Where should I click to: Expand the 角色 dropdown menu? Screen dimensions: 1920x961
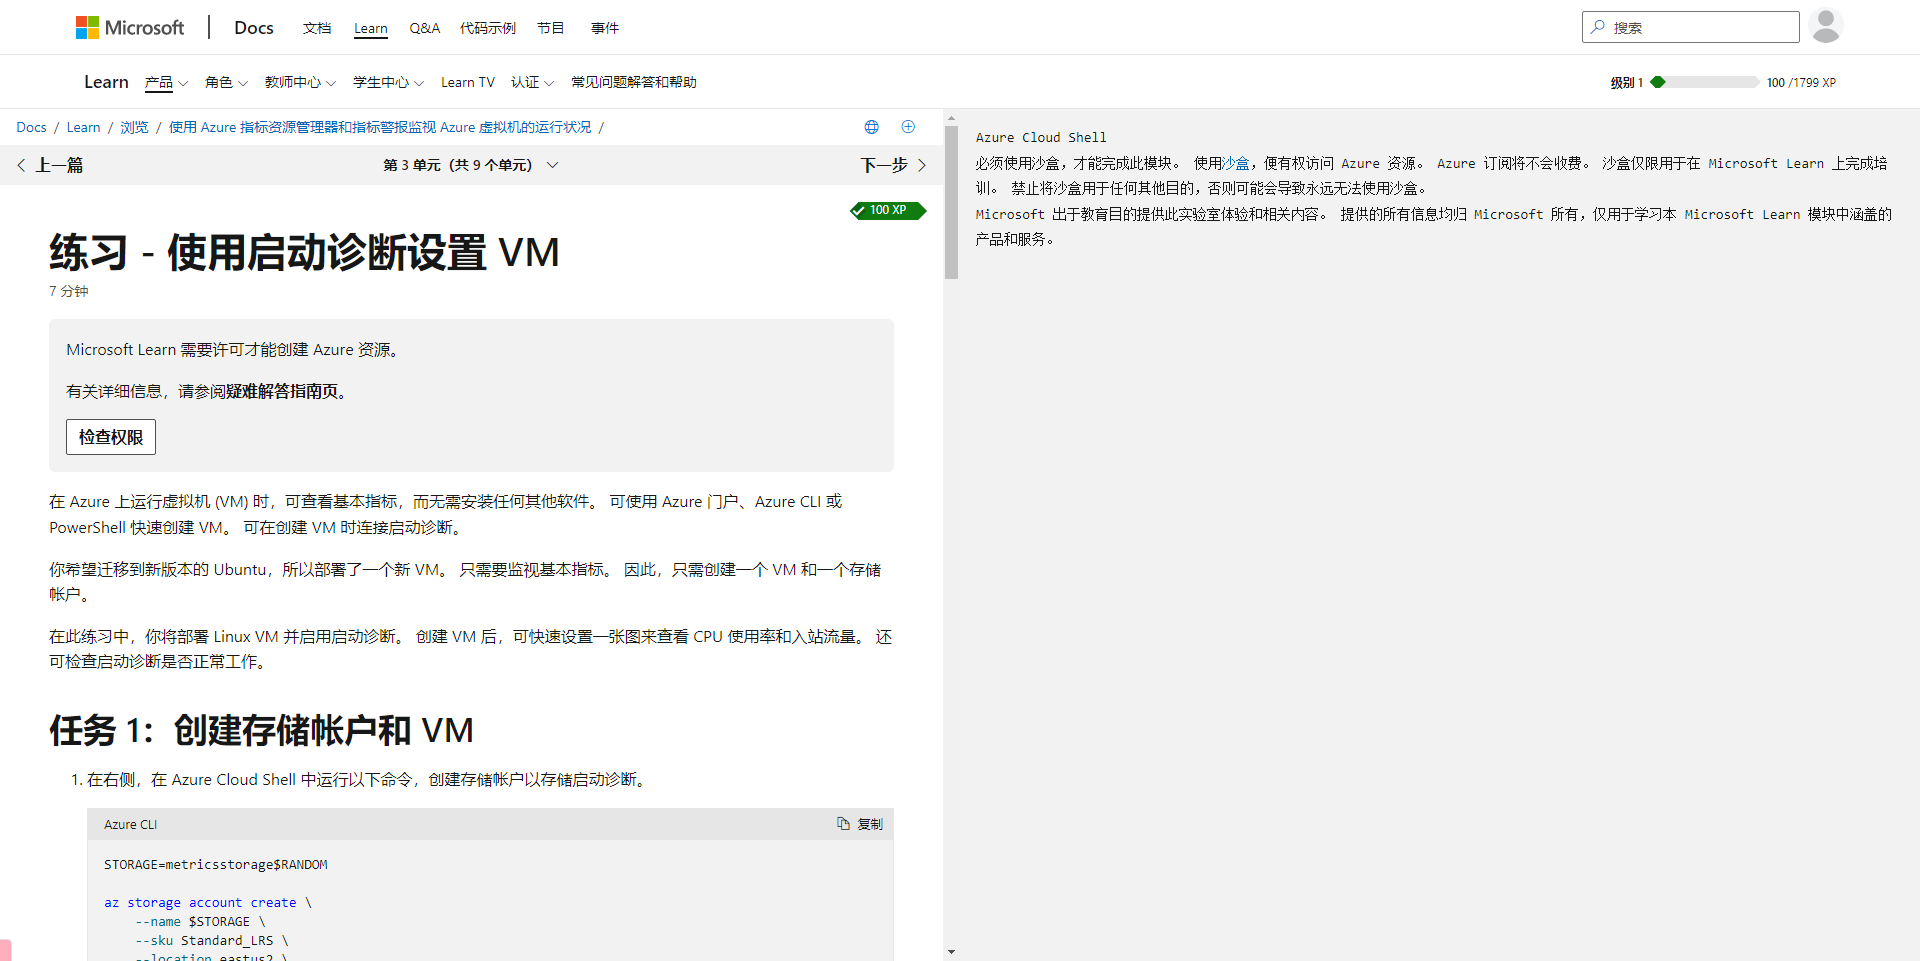pos(226,82)
